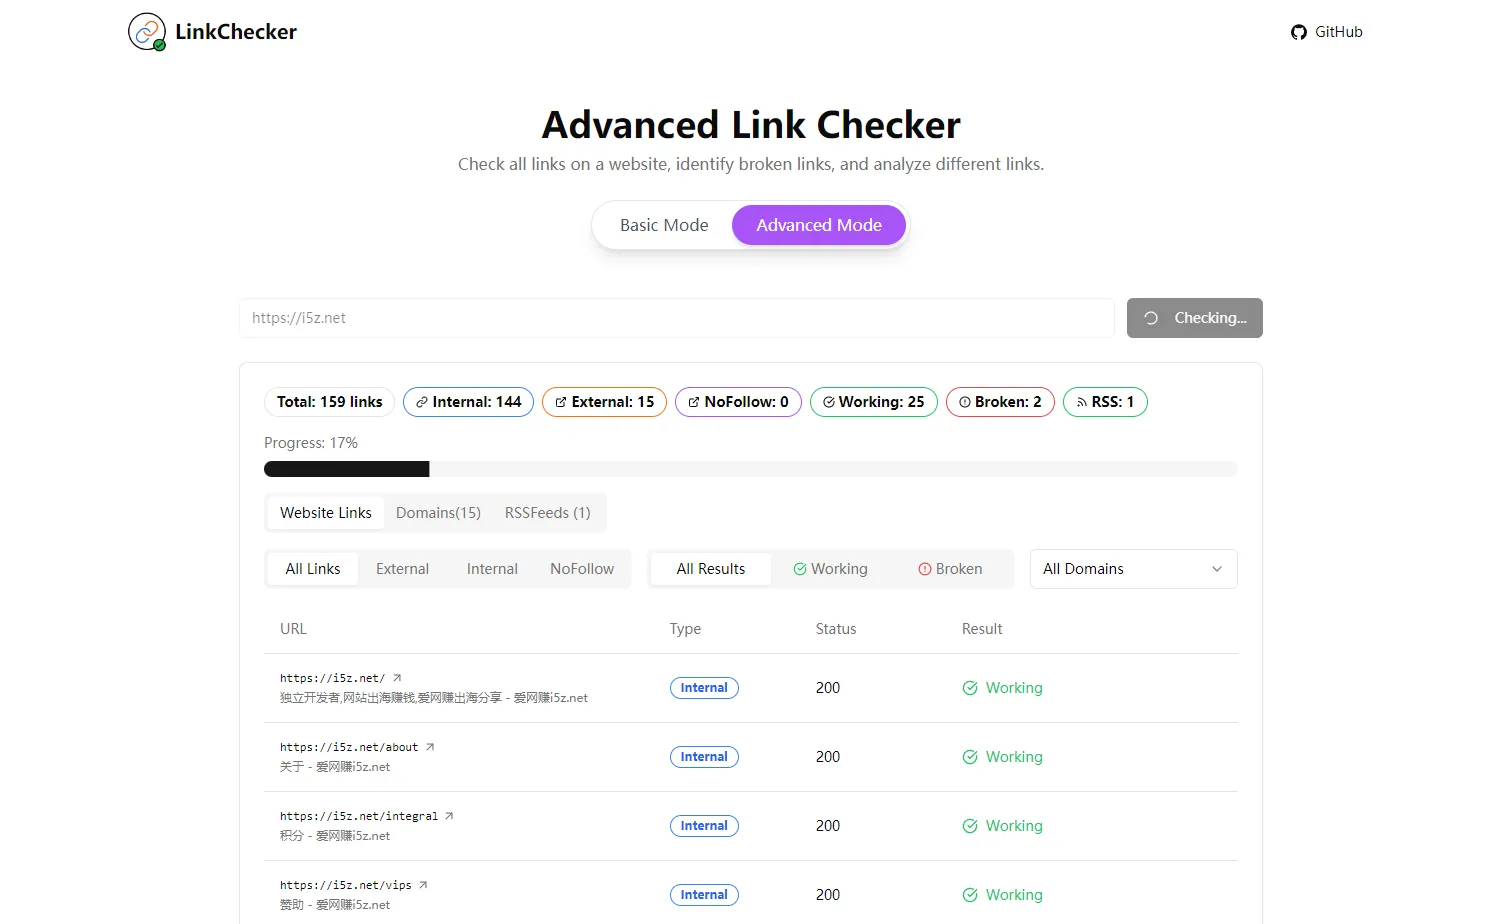Open the RSSFeeds (1) tab
The height and width of the screenshot is (924, 1493).
(547, 513)
